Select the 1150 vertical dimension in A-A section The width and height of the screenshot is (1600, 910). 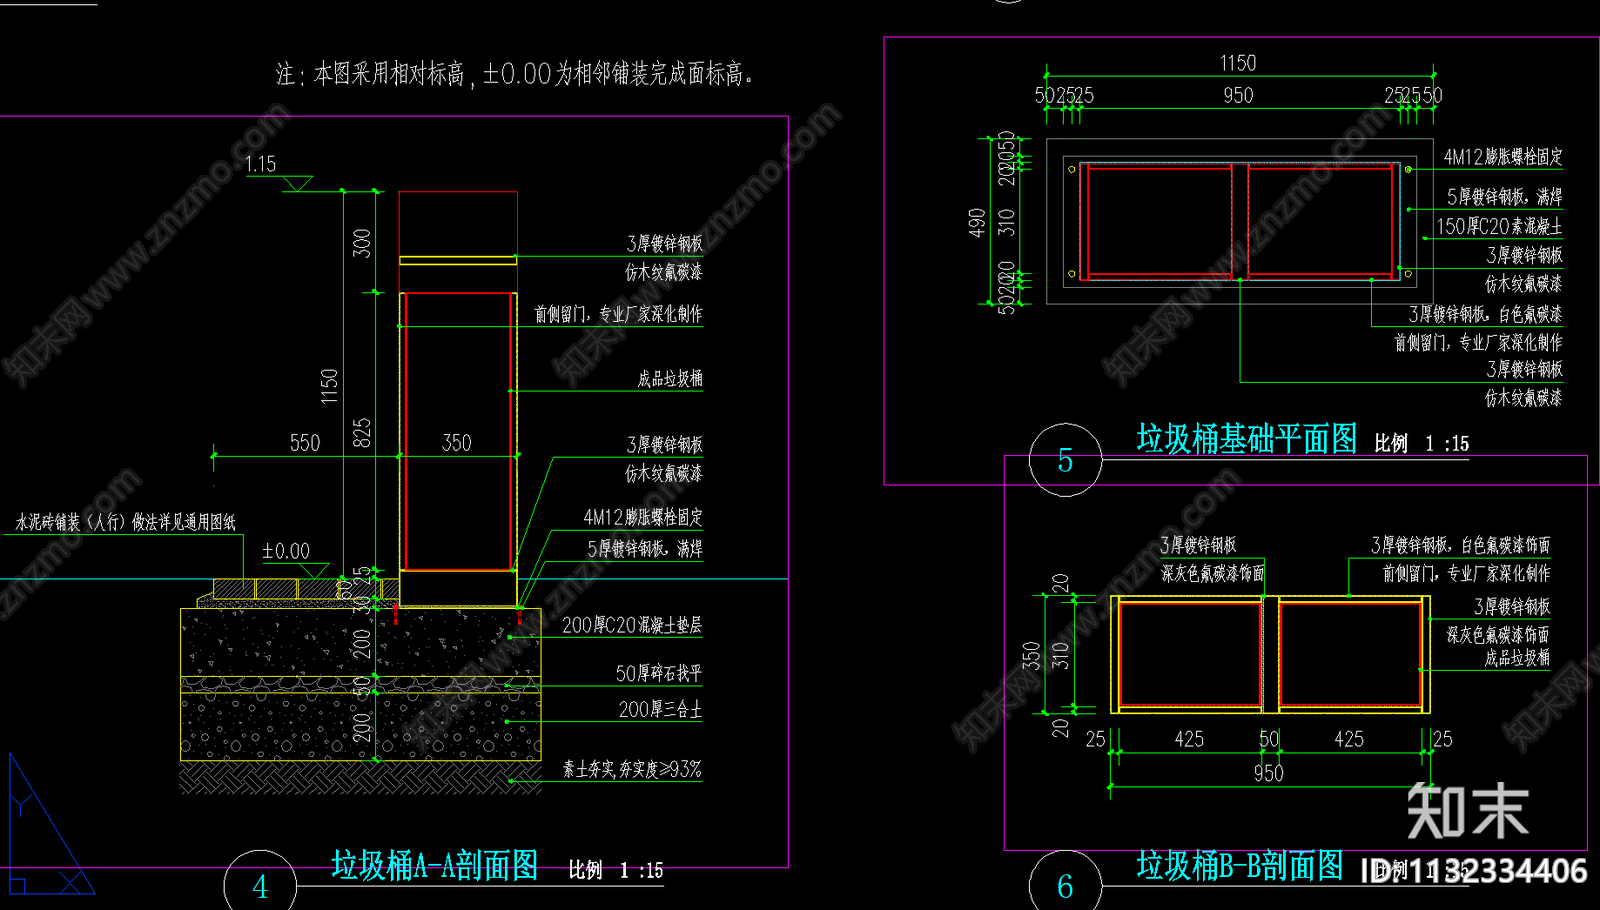[329, 387]
